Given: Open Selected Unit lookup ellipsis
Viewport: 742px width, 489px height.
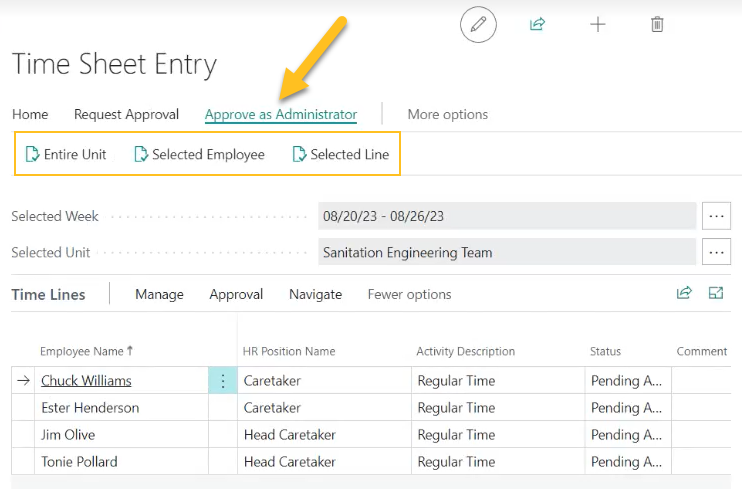Looking at the screenshot, I should coord(716,253).
